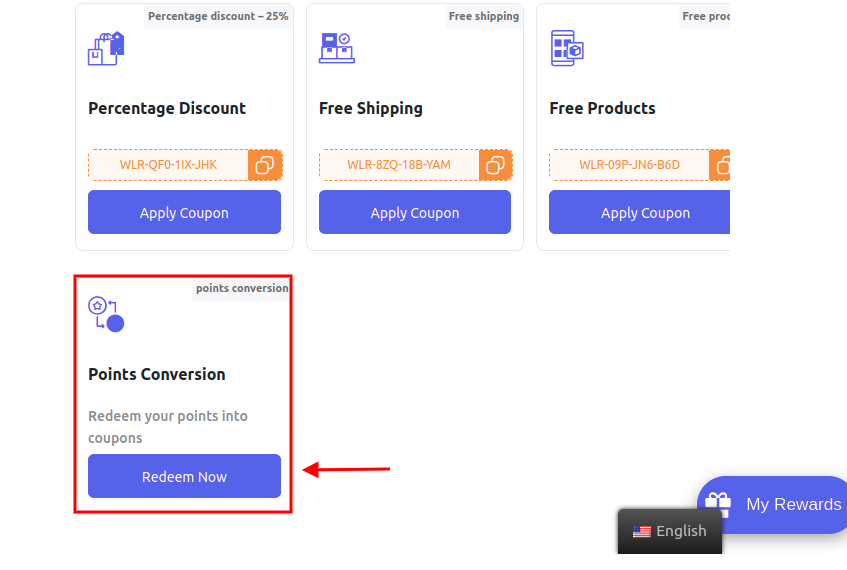Copy the WLR-09P-JN6-B6D coupon code
The width and height of the screenshot is (847, 570).
(x=721, y=165)
